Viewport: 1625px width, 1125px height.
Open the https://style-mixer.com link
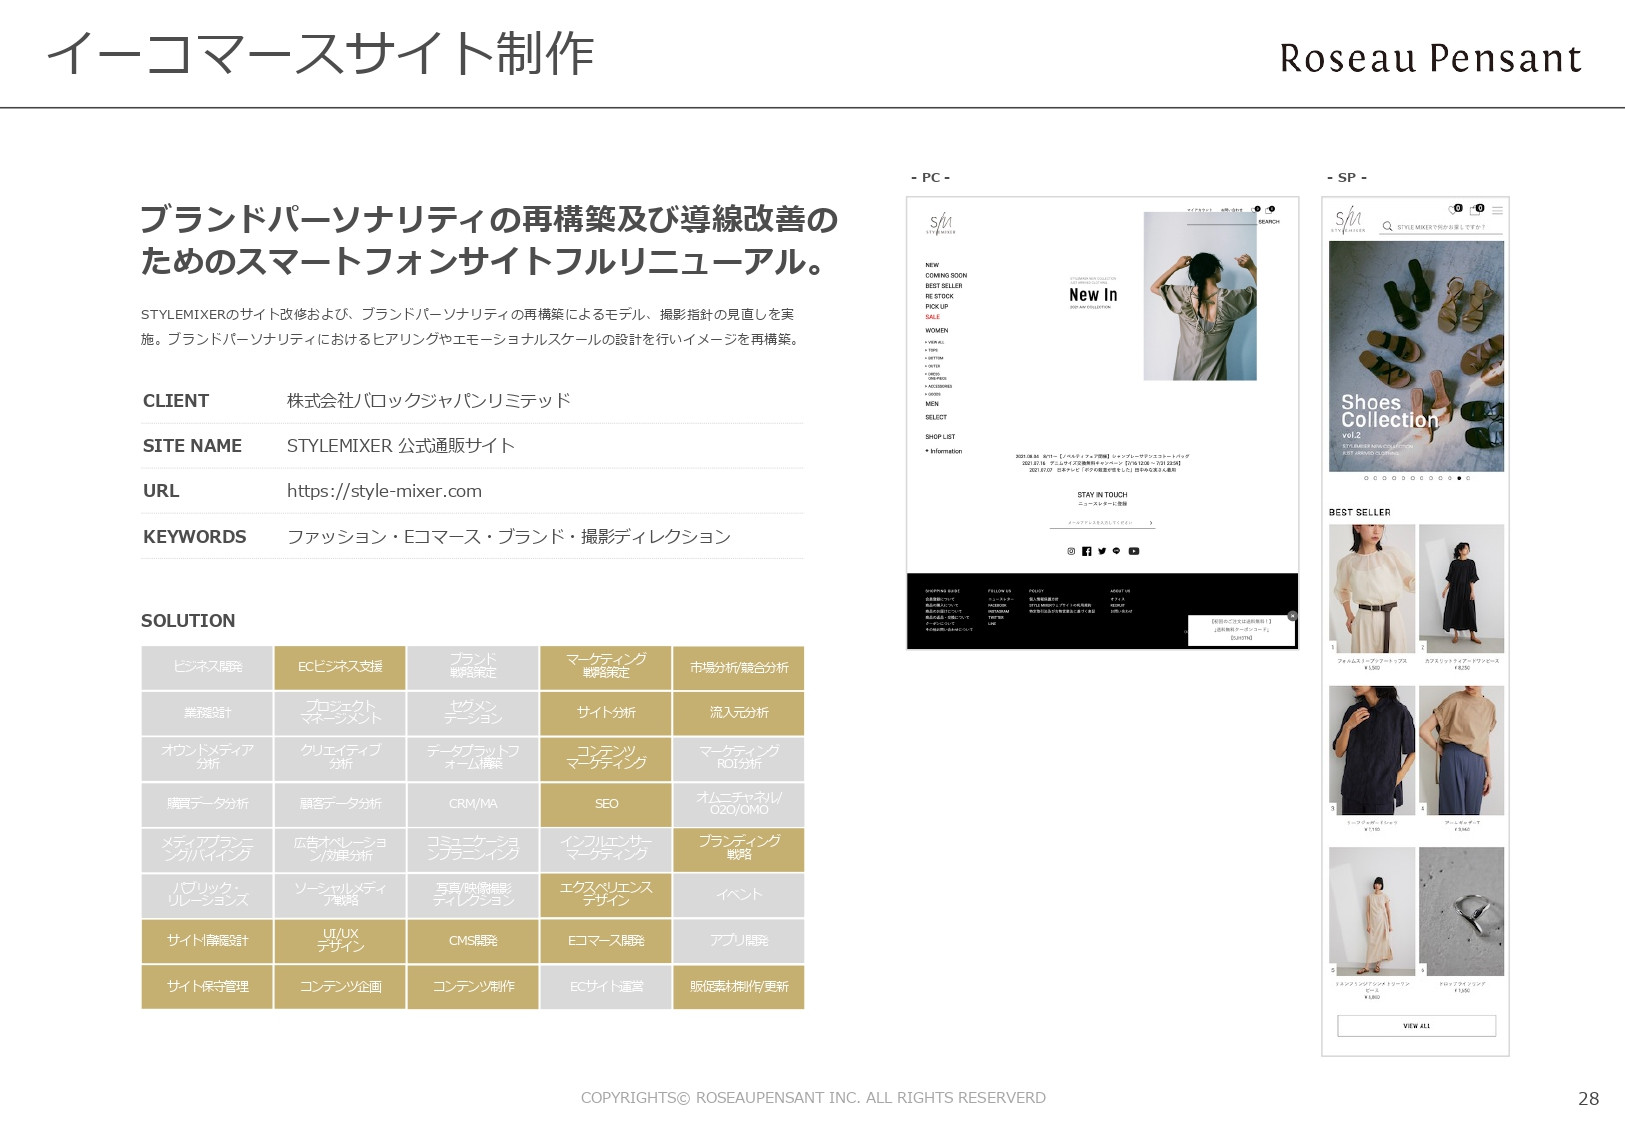point(383,490)
